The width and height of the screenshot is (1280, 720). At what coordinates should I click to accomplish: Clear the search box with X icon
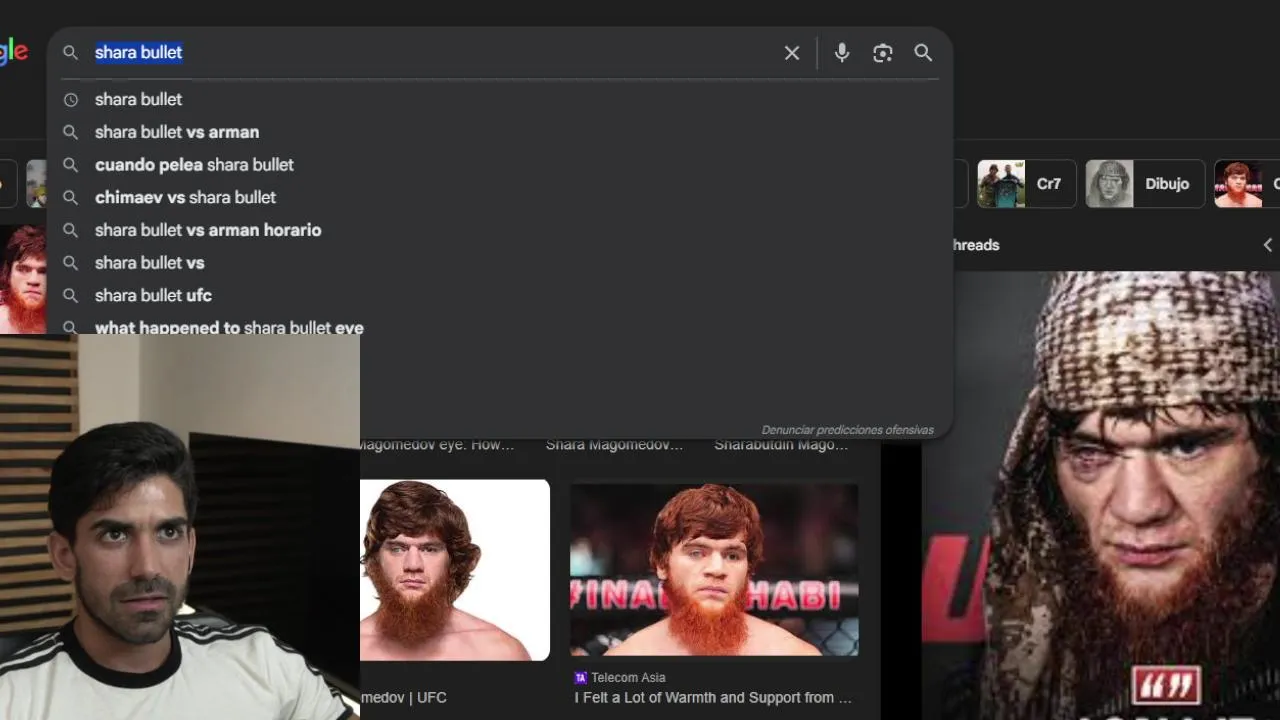pyautogui.click(x=792, y=53)
